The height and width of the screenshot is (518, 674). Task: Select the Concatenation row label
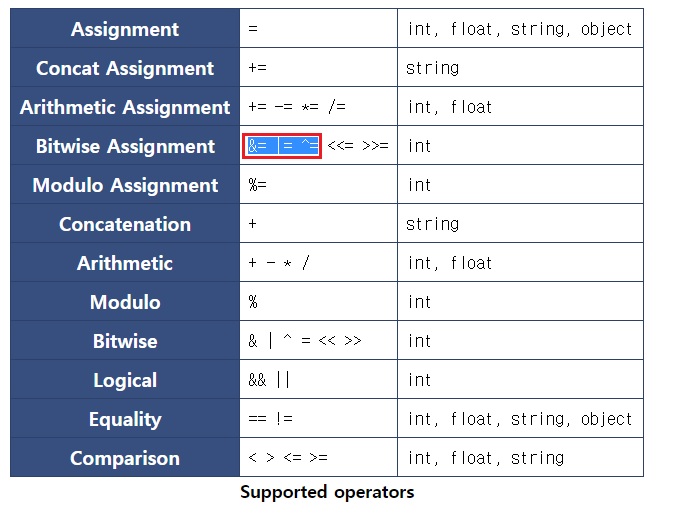click(125, 224)
